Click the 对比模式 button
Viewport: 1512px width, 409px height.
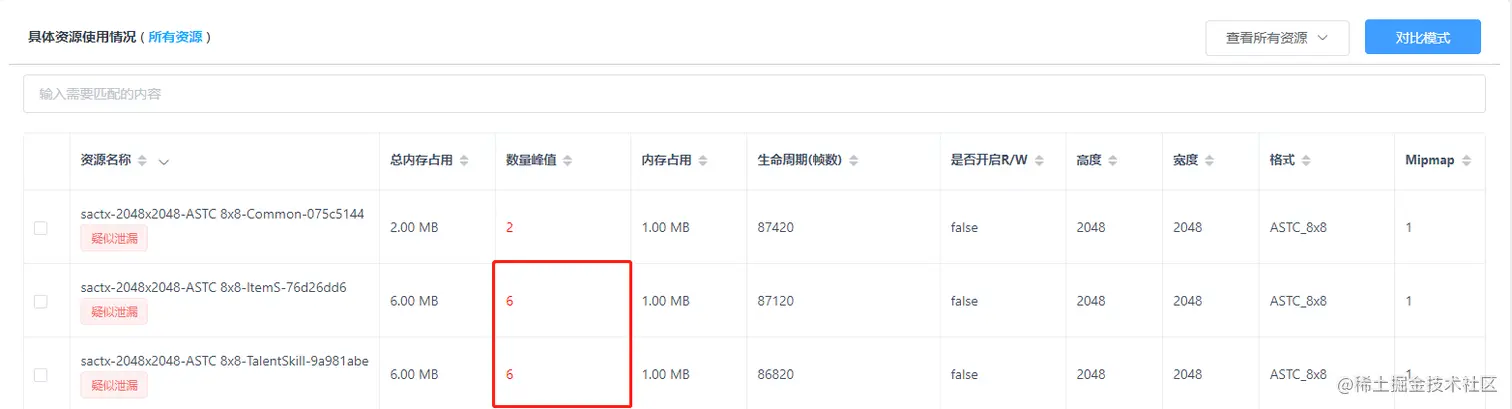click(x=1422, y=38)
